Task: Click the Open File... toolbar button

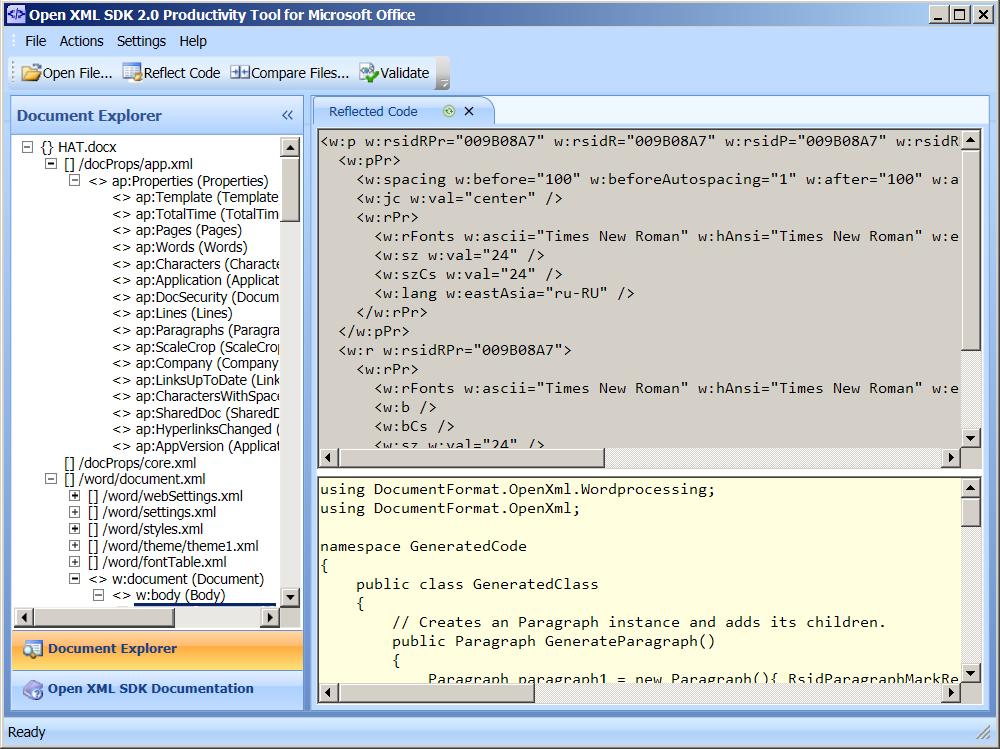Action: [x=66, y=73]
